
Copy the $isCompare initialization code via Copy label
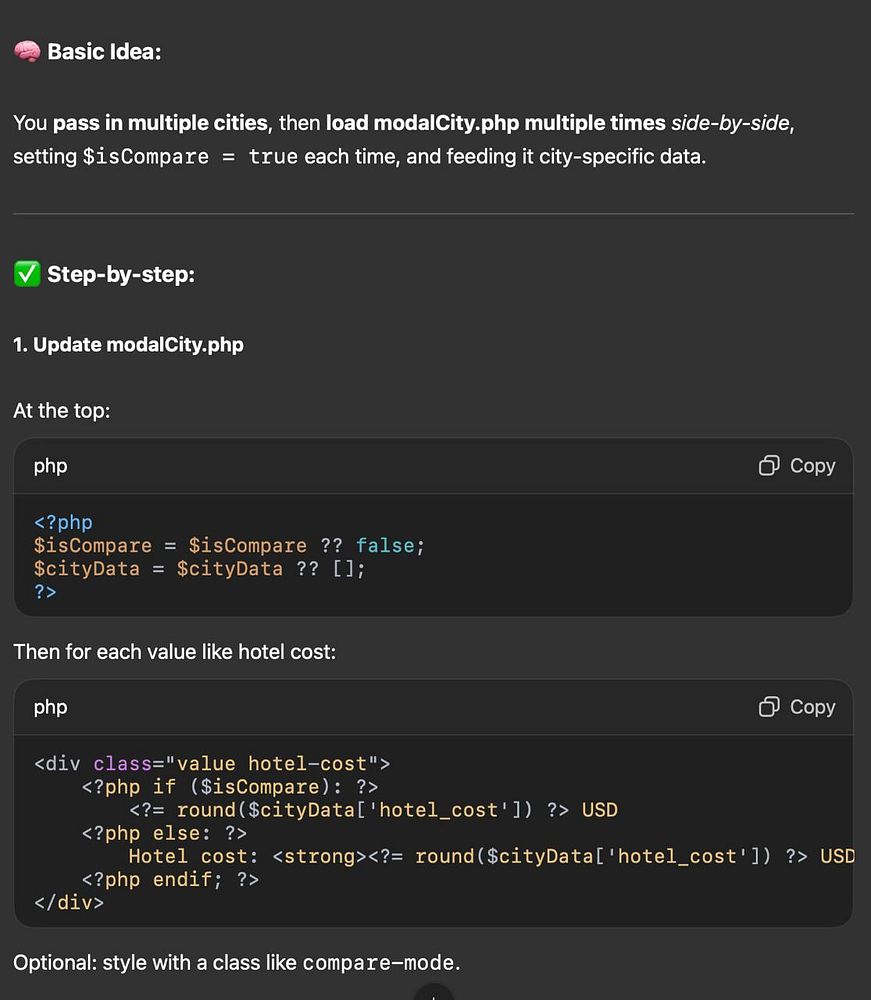tap(812, 466)
